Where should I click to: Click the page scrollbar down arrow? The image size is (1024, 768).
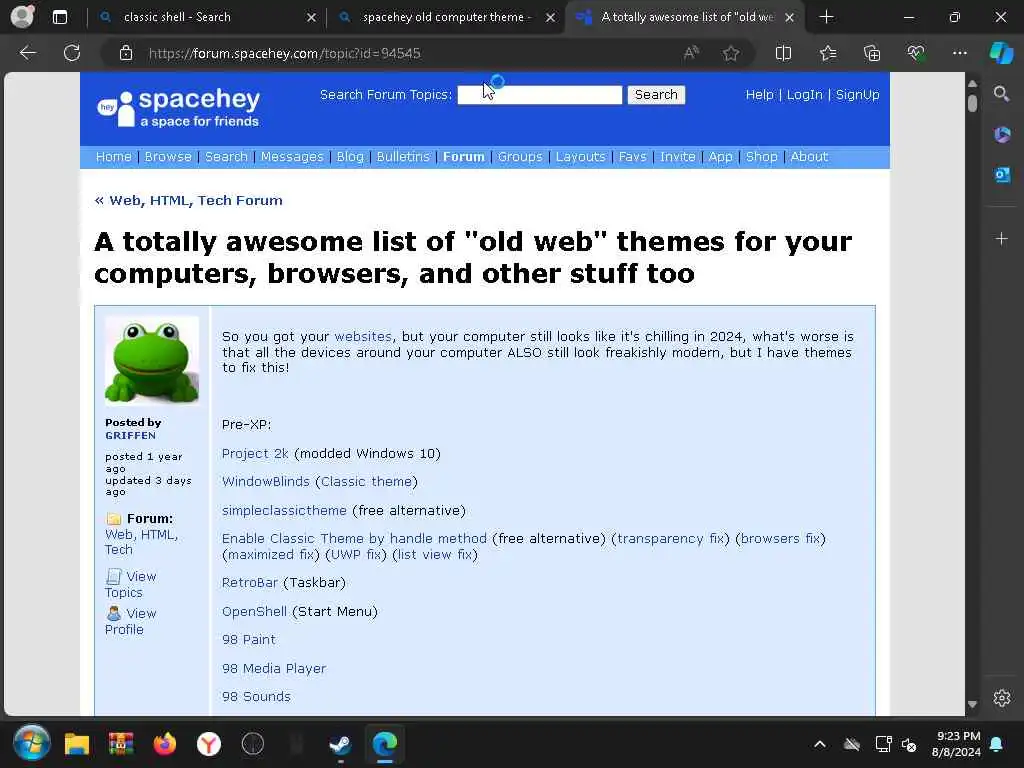coord(972,704)
